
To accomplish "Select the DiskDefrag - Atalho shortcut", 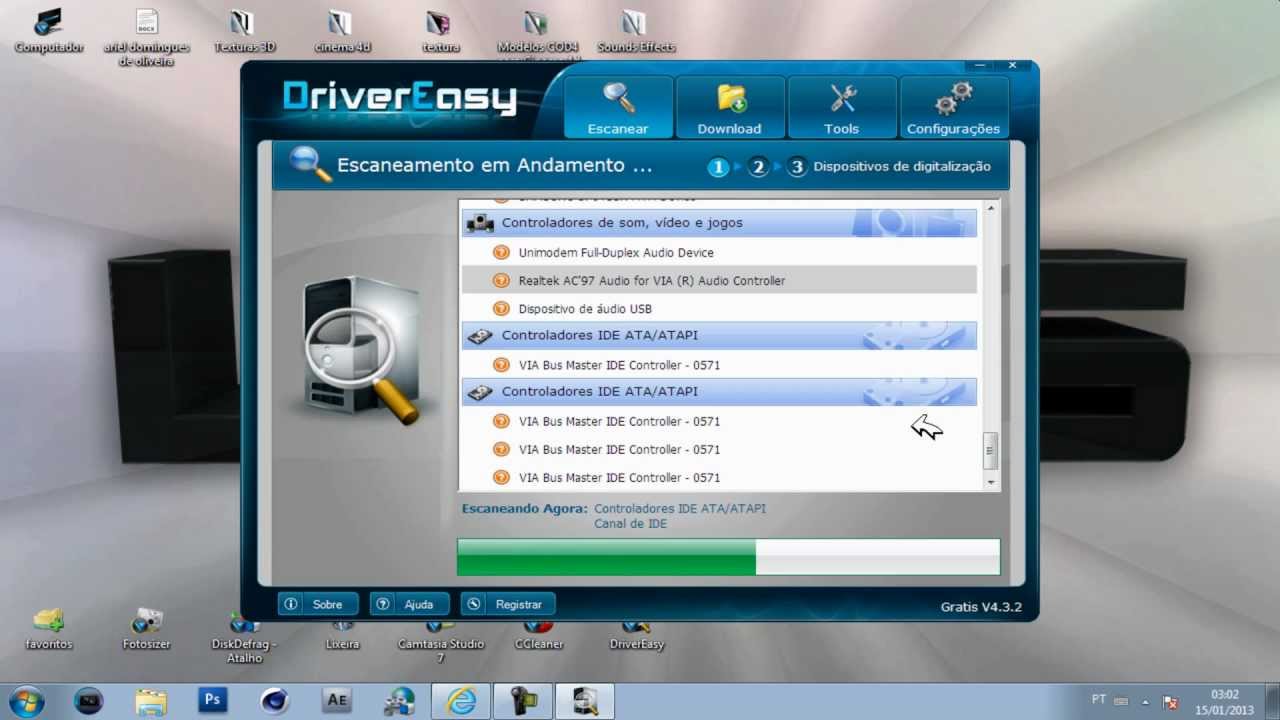I will (244, 637).
